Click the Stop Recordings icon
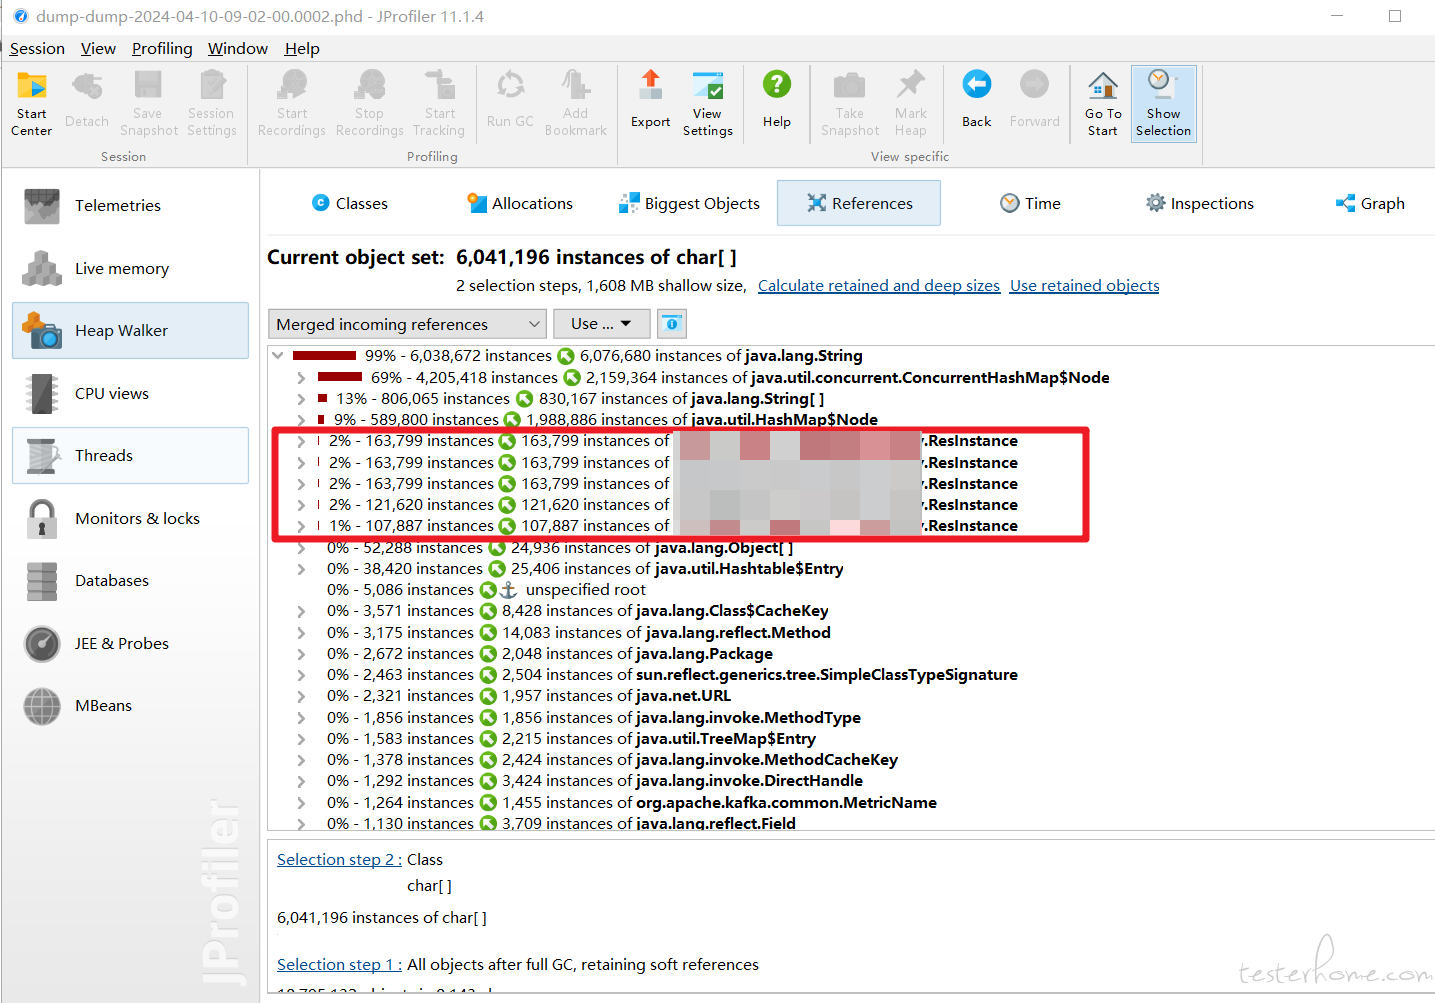Screen dimensions: 1435x1003 coord(369,103)
